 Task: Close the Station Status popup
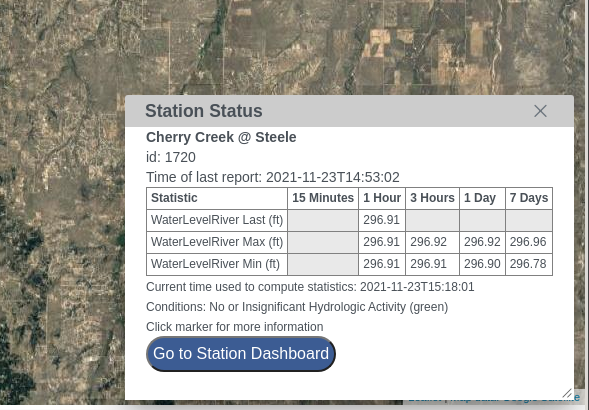coord(540,111)
